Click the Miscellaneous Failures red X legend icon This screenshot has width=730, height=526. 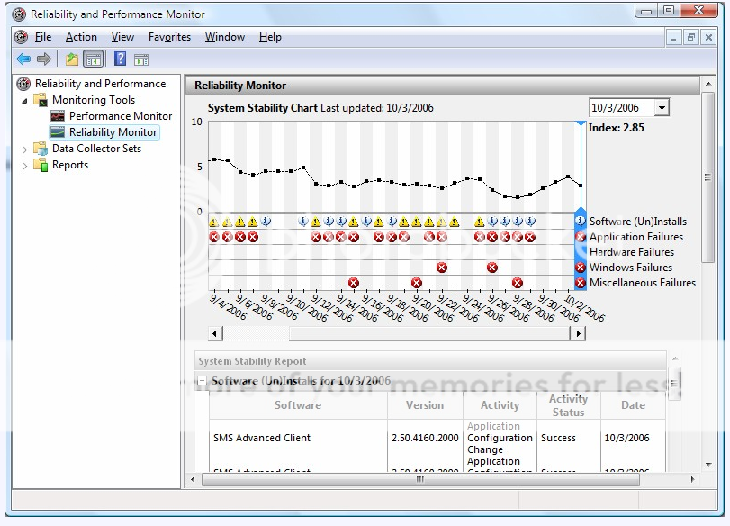(580, 283)
